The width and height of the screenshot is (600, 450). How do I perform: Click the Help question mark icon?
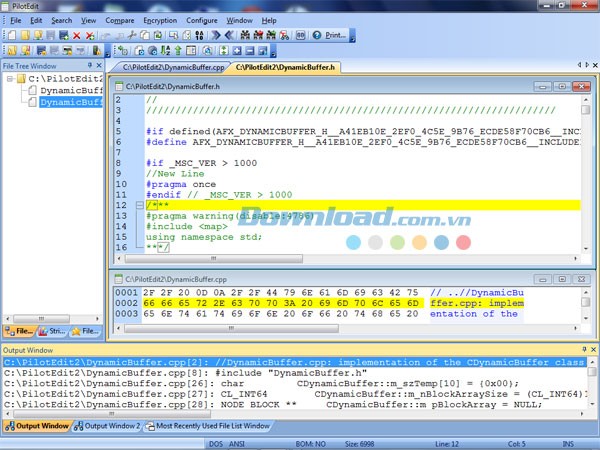coord(316,35)
